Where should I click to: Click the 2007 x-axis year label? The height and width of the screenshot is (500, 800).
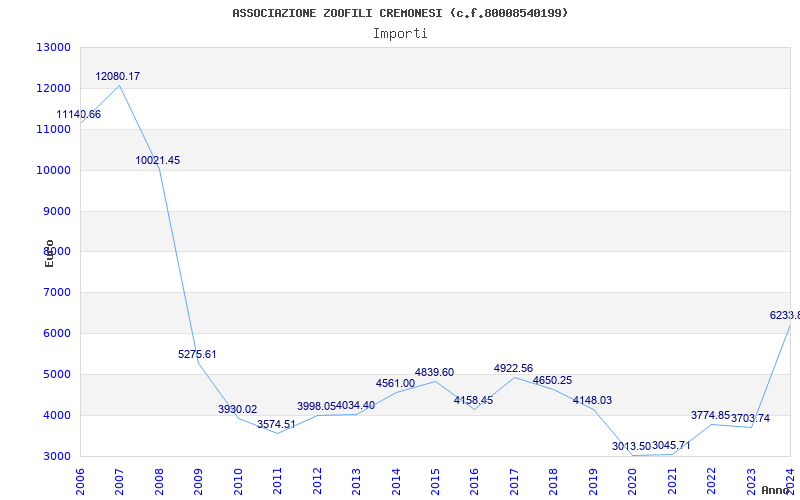click(119, 482)
